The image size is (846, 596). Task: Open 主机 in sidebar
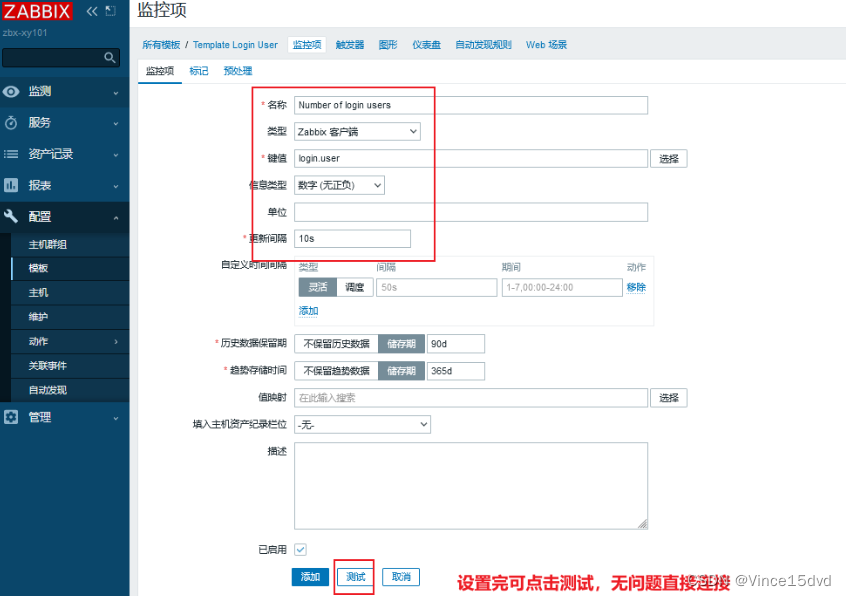[x=38, y=292]
